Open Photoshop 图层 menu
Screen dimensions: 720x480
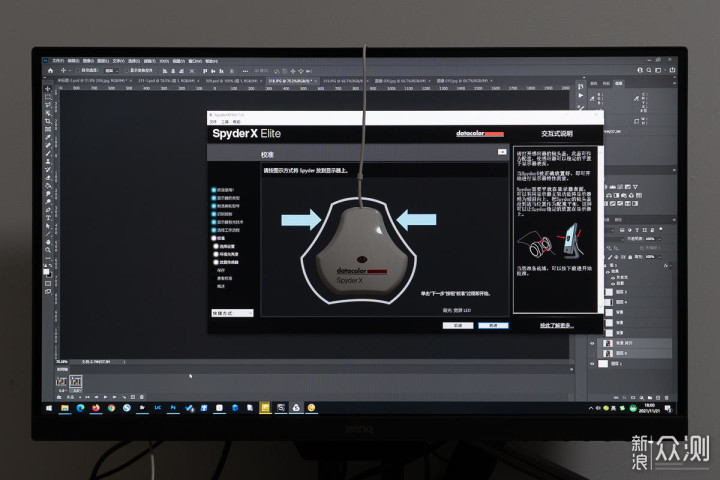(x=103, y=61)
